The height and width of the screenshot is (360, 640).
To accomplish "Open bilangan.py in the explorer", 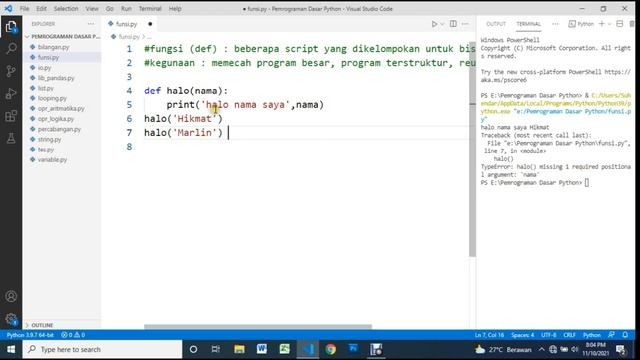I will tap(62, 47).
